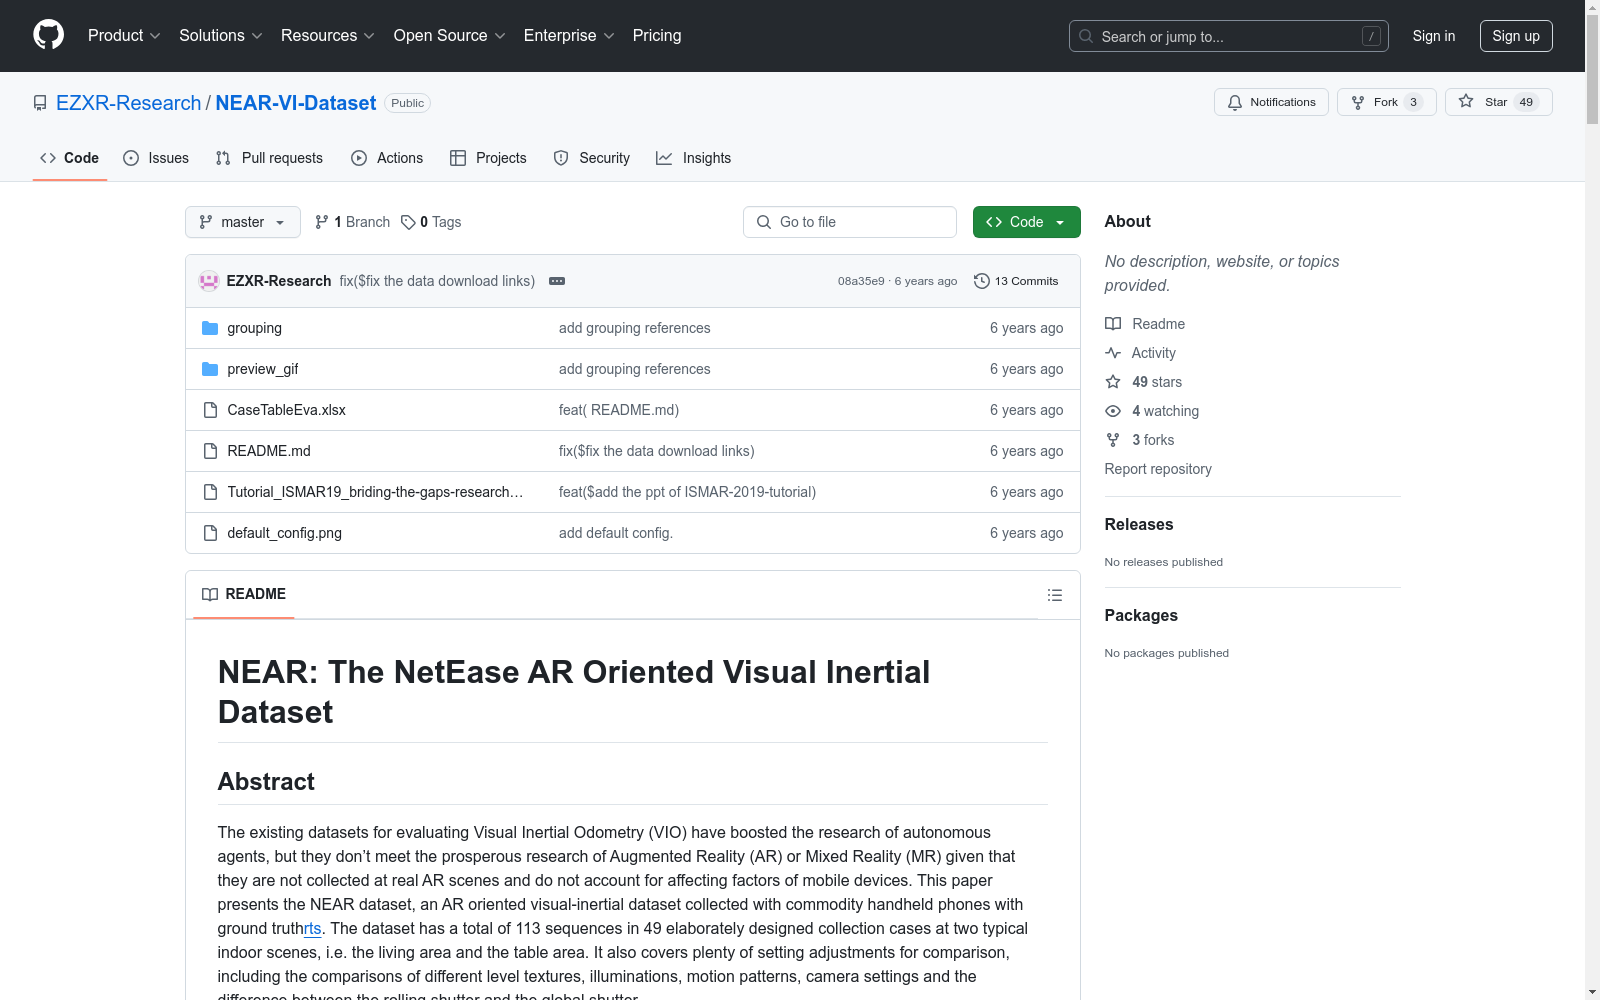Expand the green Code dropdown button
Viewport: 1600px width, 1000px height.
pos(1027,222)
